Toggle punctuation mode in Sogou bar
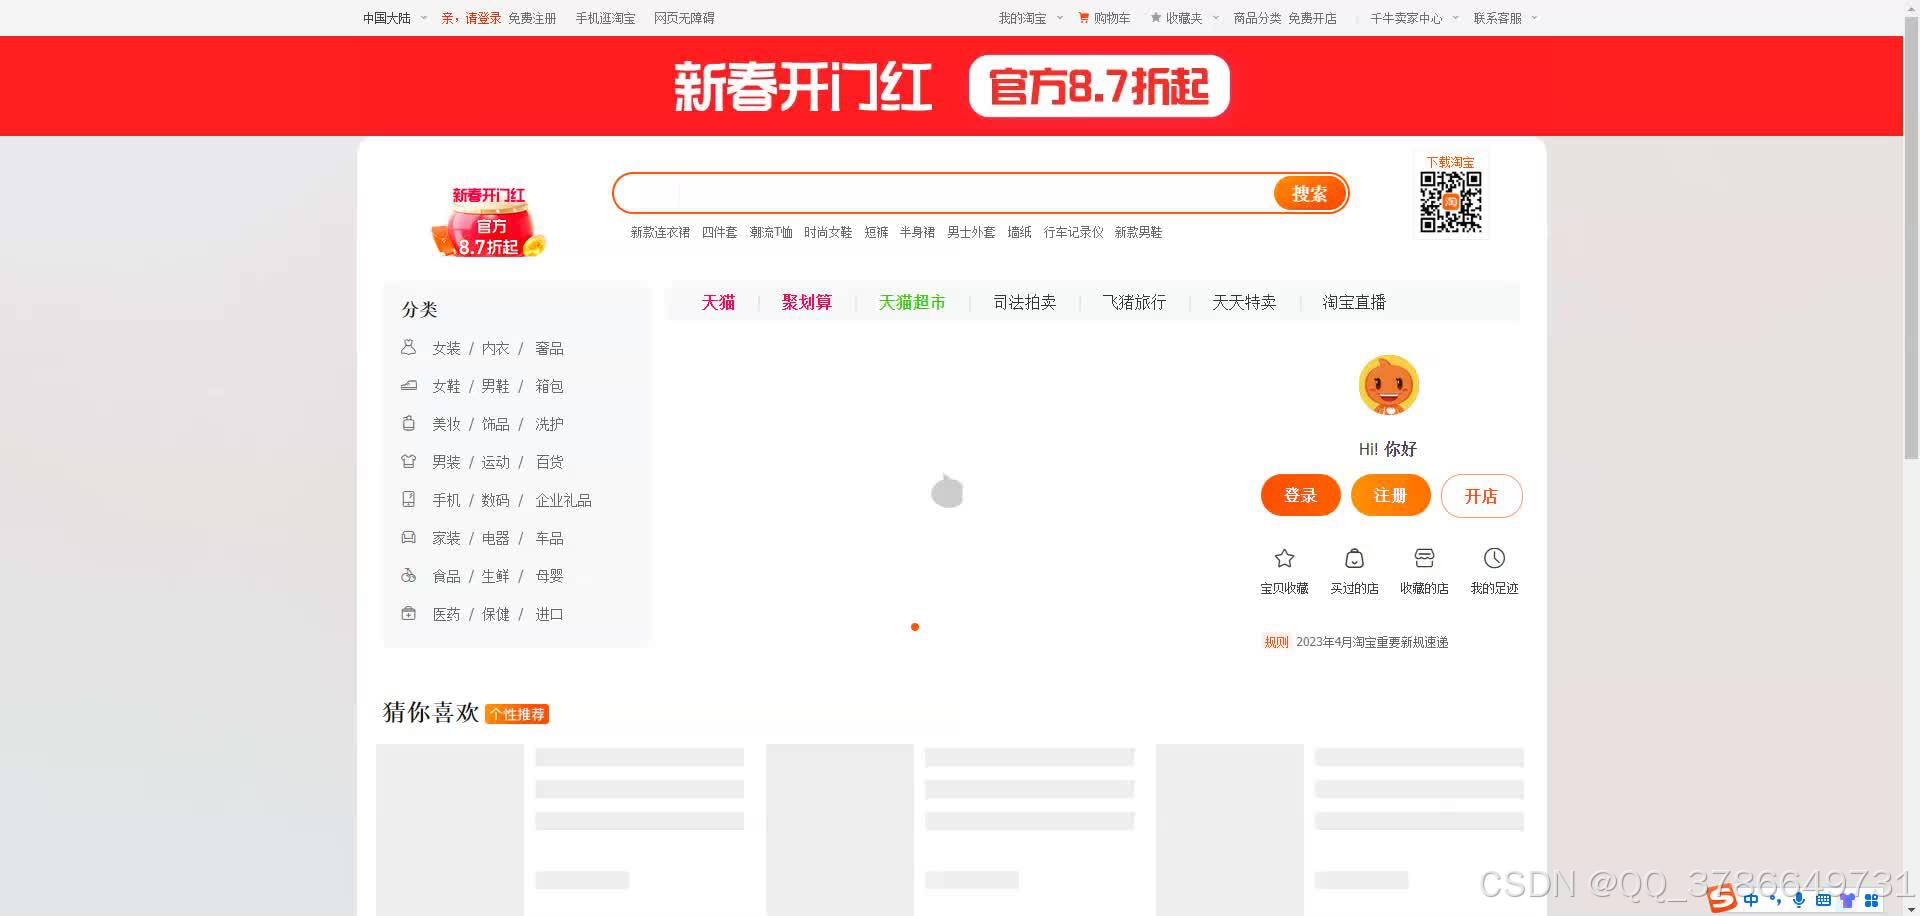This screenshot has width=1920, height=916. [x=1775, y=900]
